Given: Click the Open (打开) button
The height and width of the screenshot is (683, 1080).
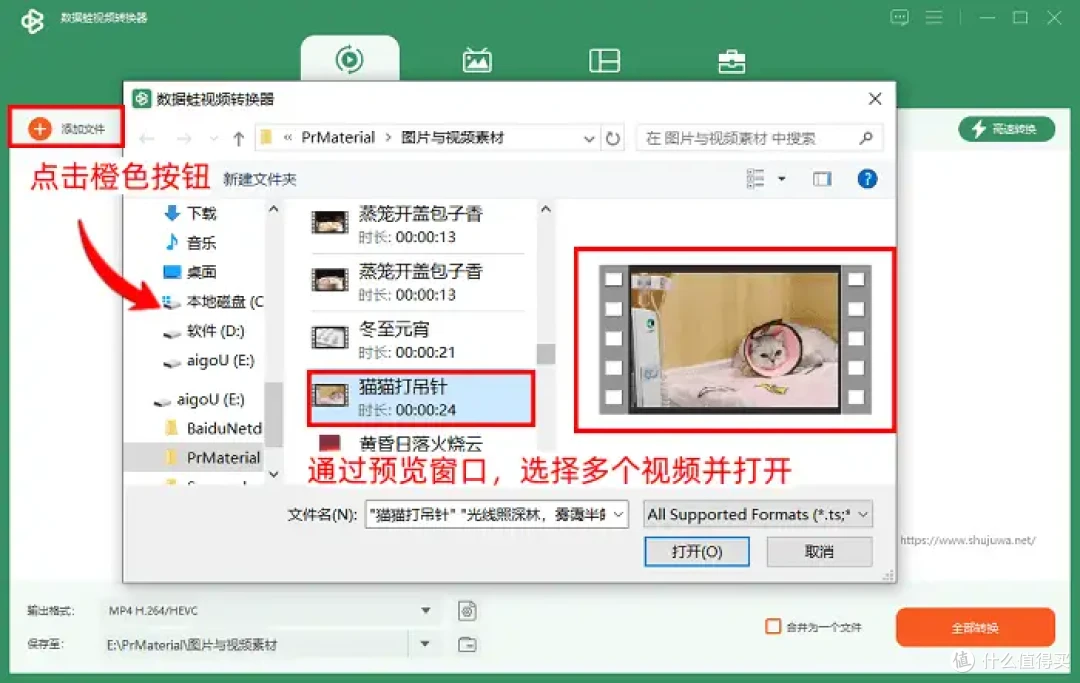Looking at the screenshot, I should point(696,551).
